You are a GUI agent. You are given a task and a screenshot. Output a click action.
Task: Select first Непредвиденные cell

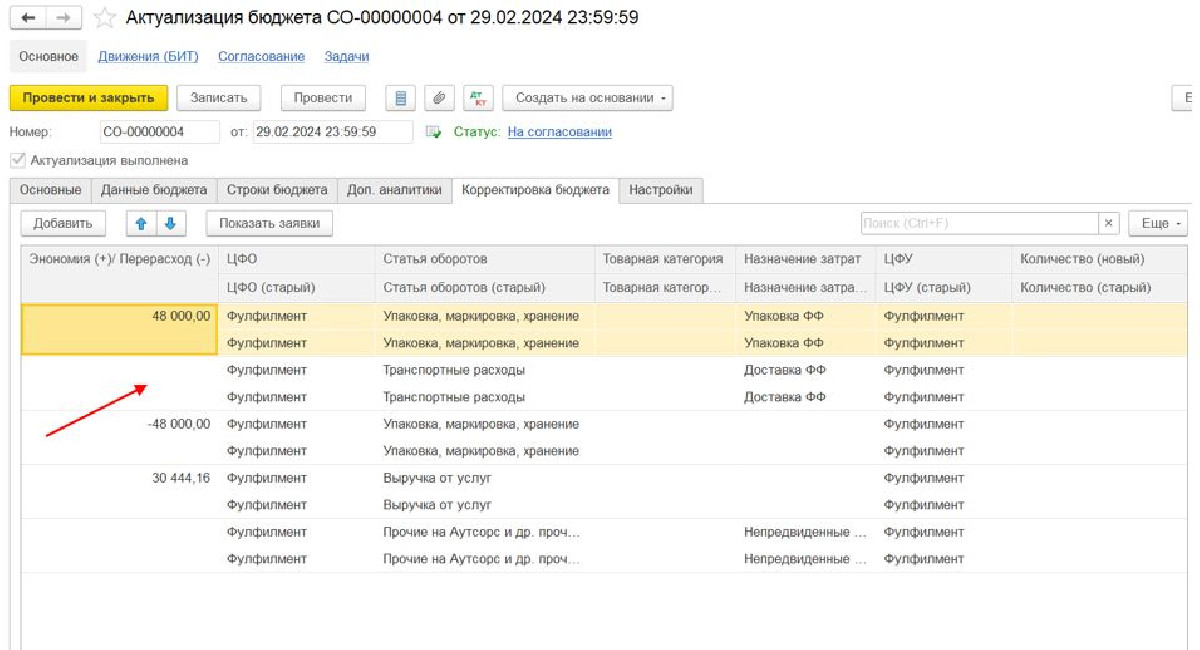806,532
